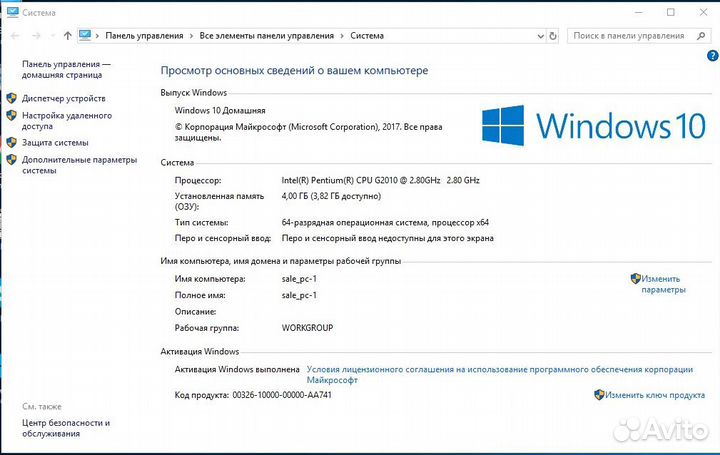Open Диспетчер устройств
Image resolution: width=720 pixels, height=455 pixels.
coord(64,98)
